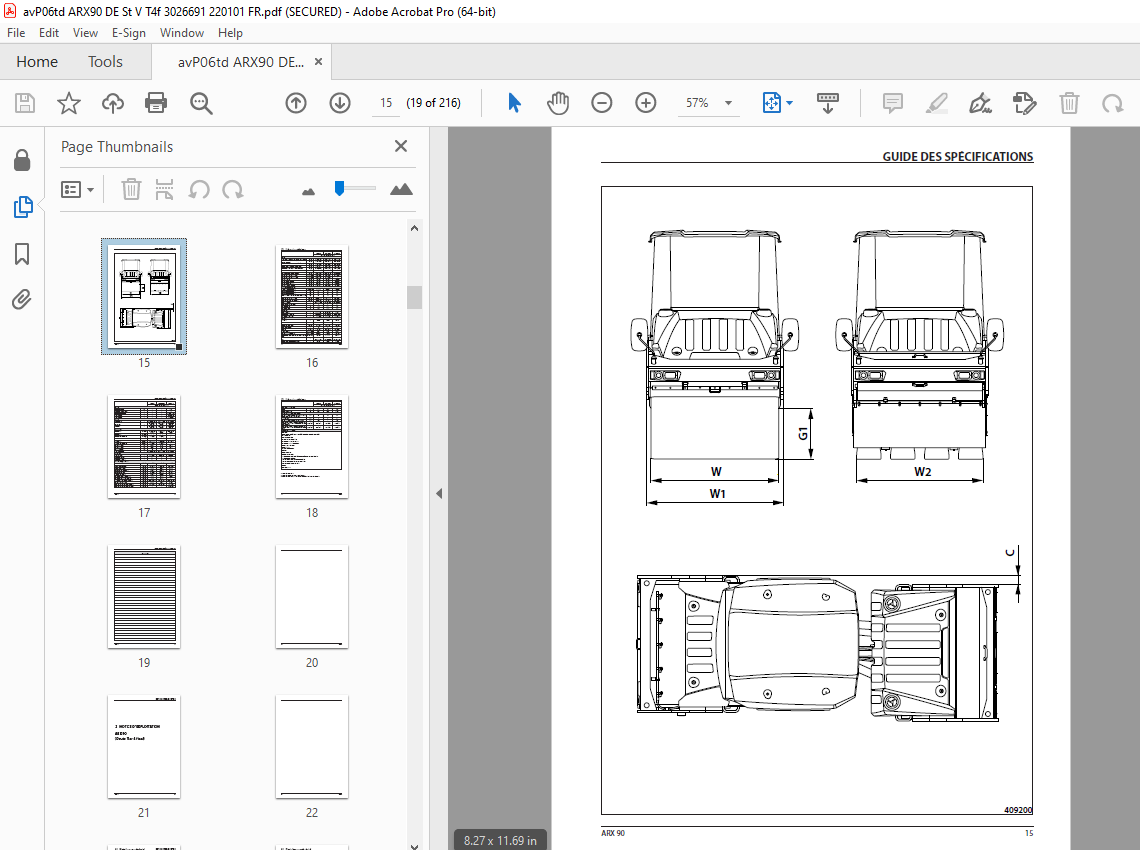Select page 22 thumbnail
The width and height of the screenshot is (1140, 850).
coord(312,747)
